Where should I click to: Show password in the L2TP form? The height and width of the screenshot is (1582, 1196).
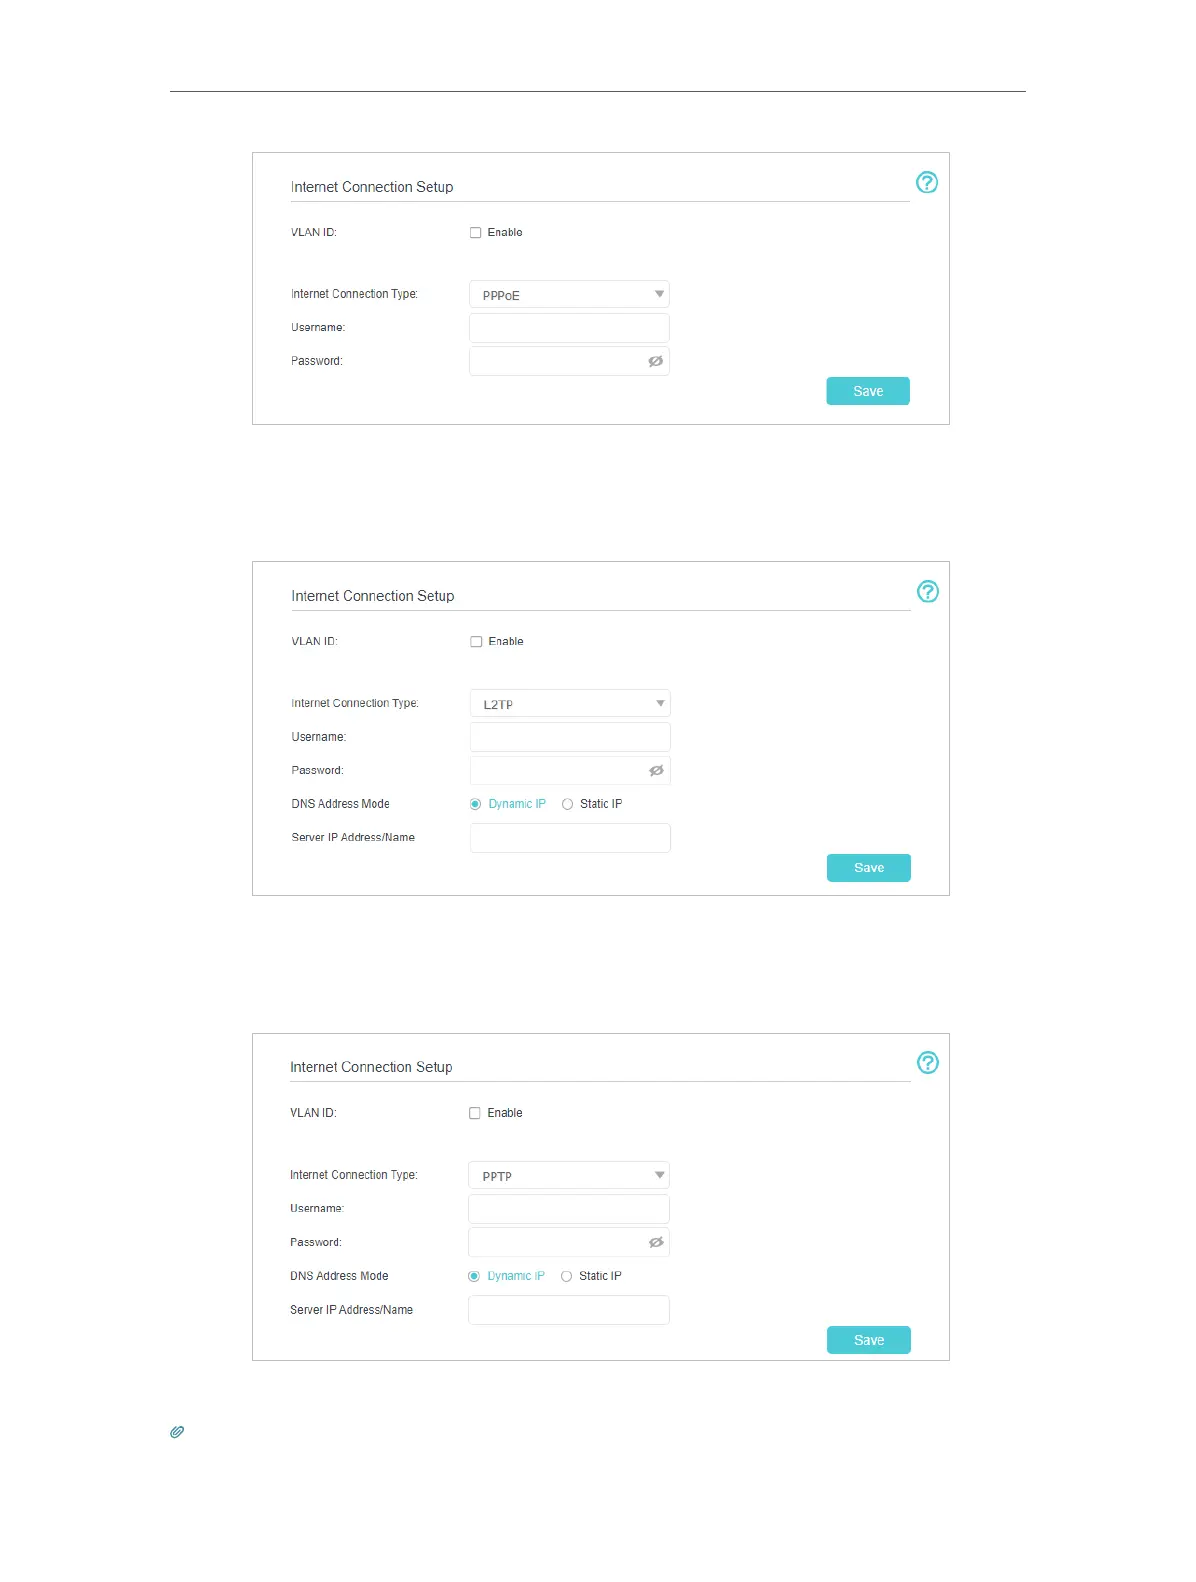pos(656,770)
